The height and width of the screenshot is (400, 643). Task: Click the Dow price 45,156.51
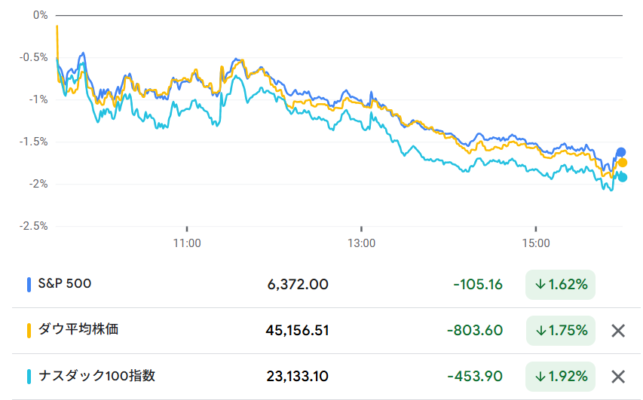tap(299, 331)
